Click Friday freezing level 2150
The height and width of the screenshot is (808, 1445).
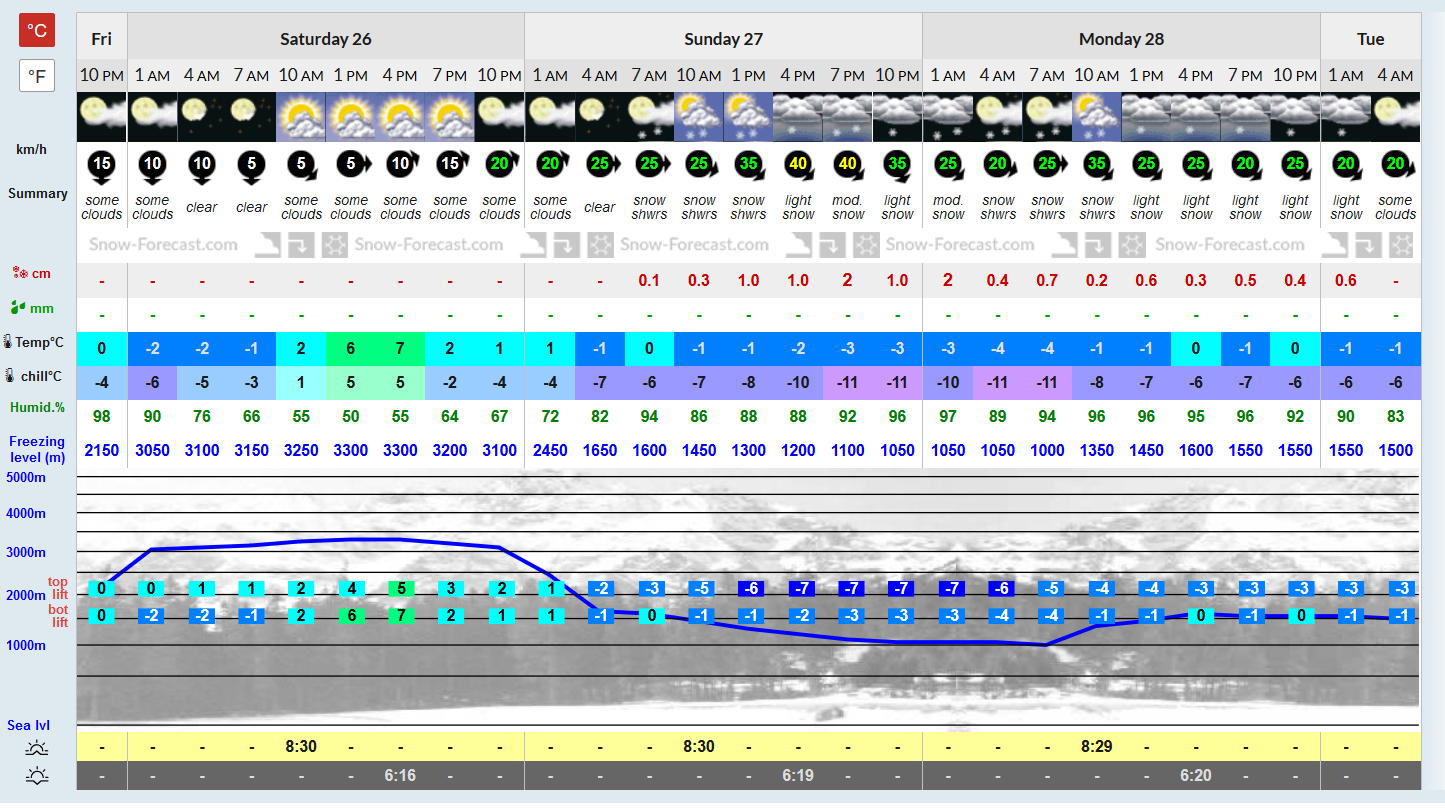[102, 450]
